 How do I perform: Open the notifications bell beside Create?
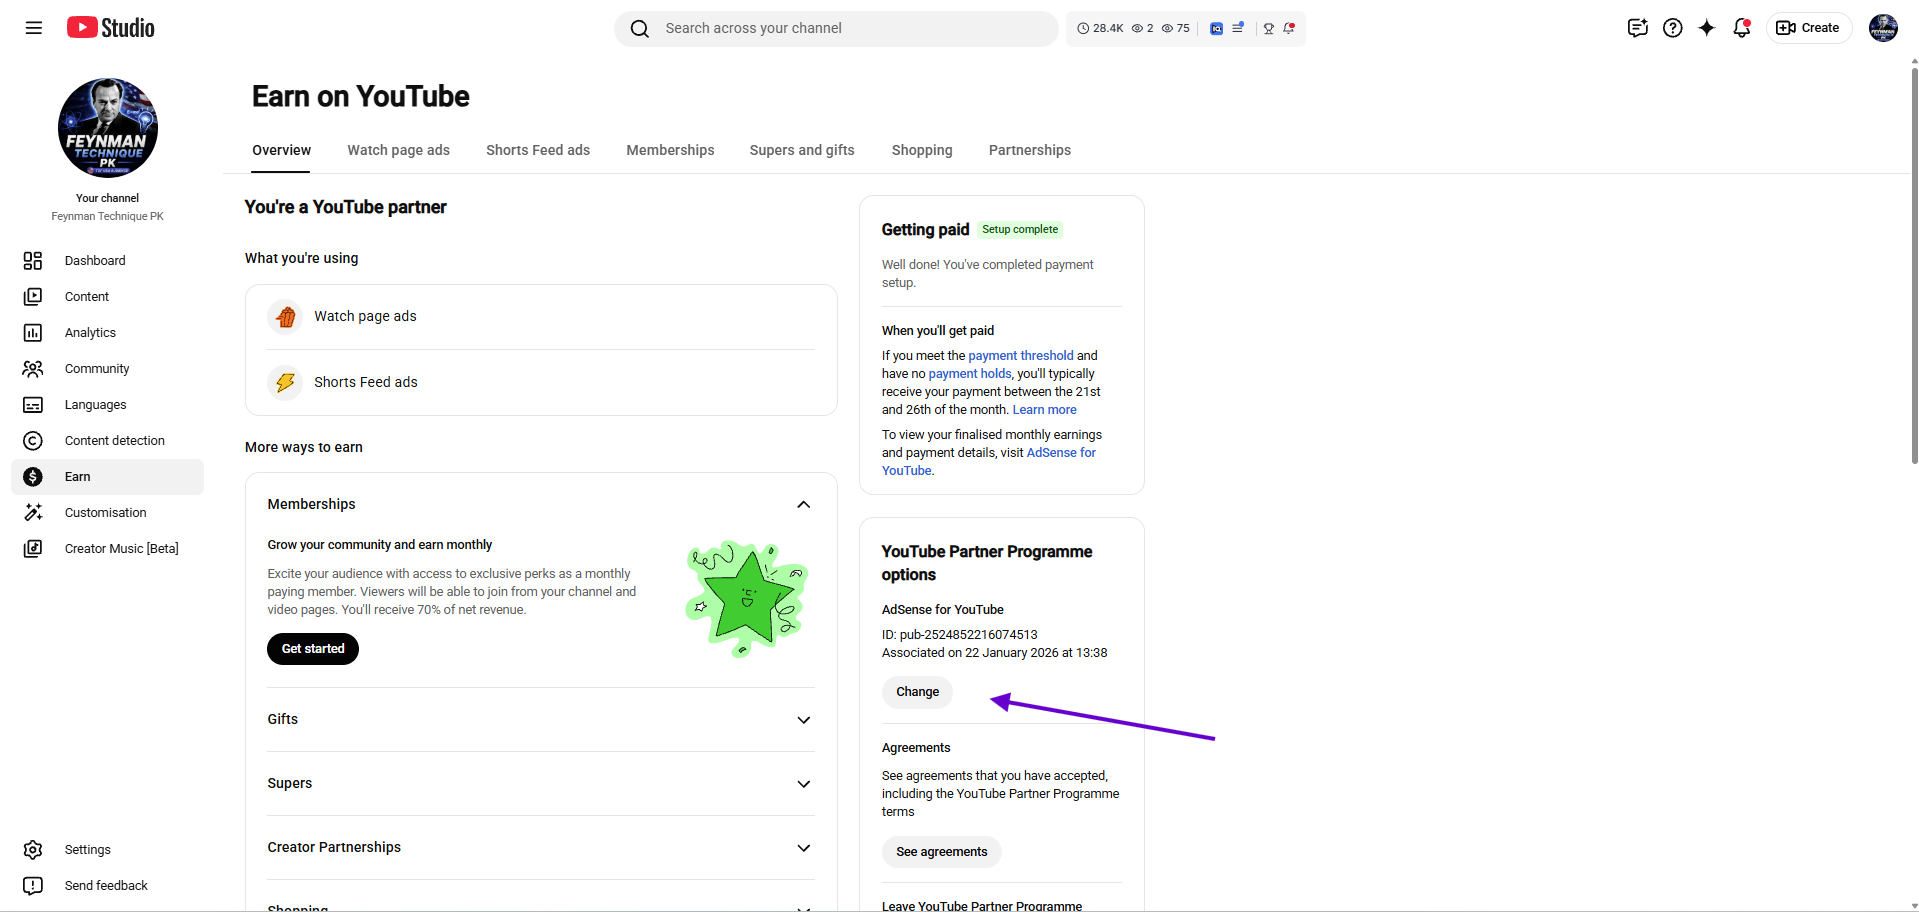click(1742, 28)
